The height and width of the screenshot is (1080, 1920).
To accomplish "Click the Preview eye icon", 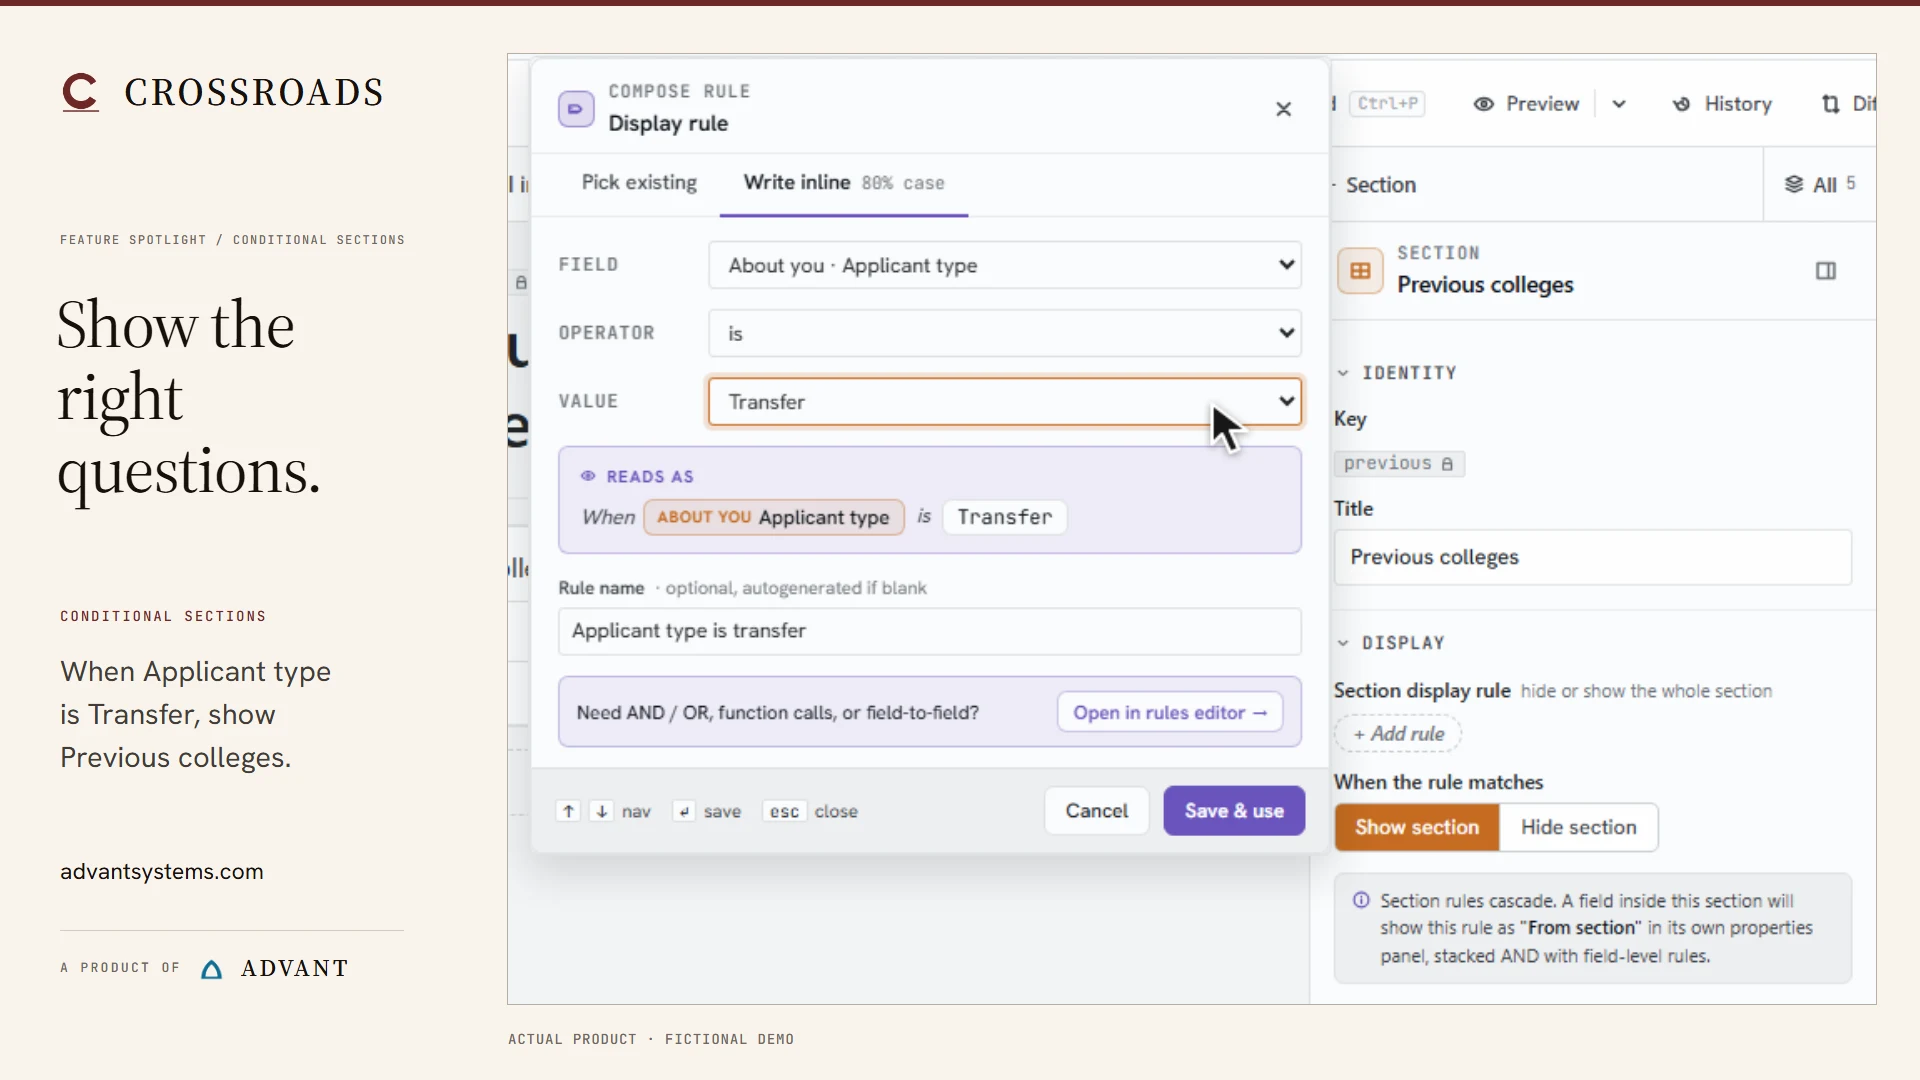I will (1484, 104).
